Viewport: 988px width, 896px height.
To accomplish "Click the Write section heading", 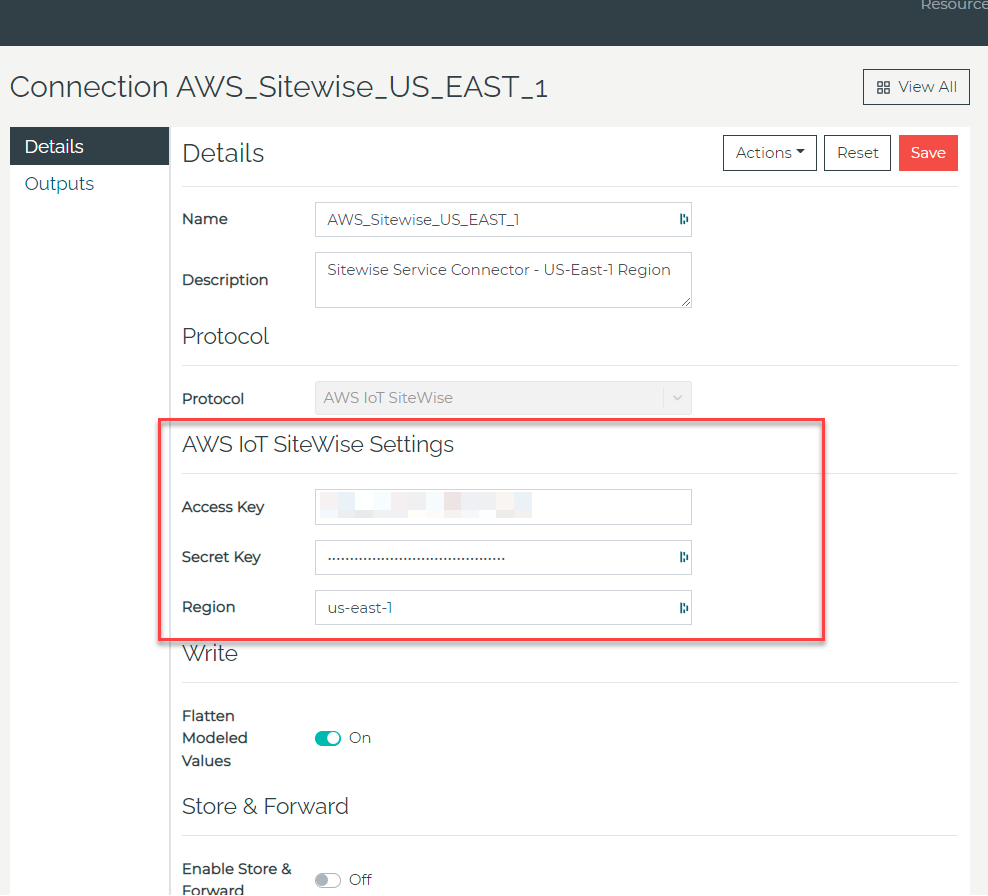I will coord(210,653).
